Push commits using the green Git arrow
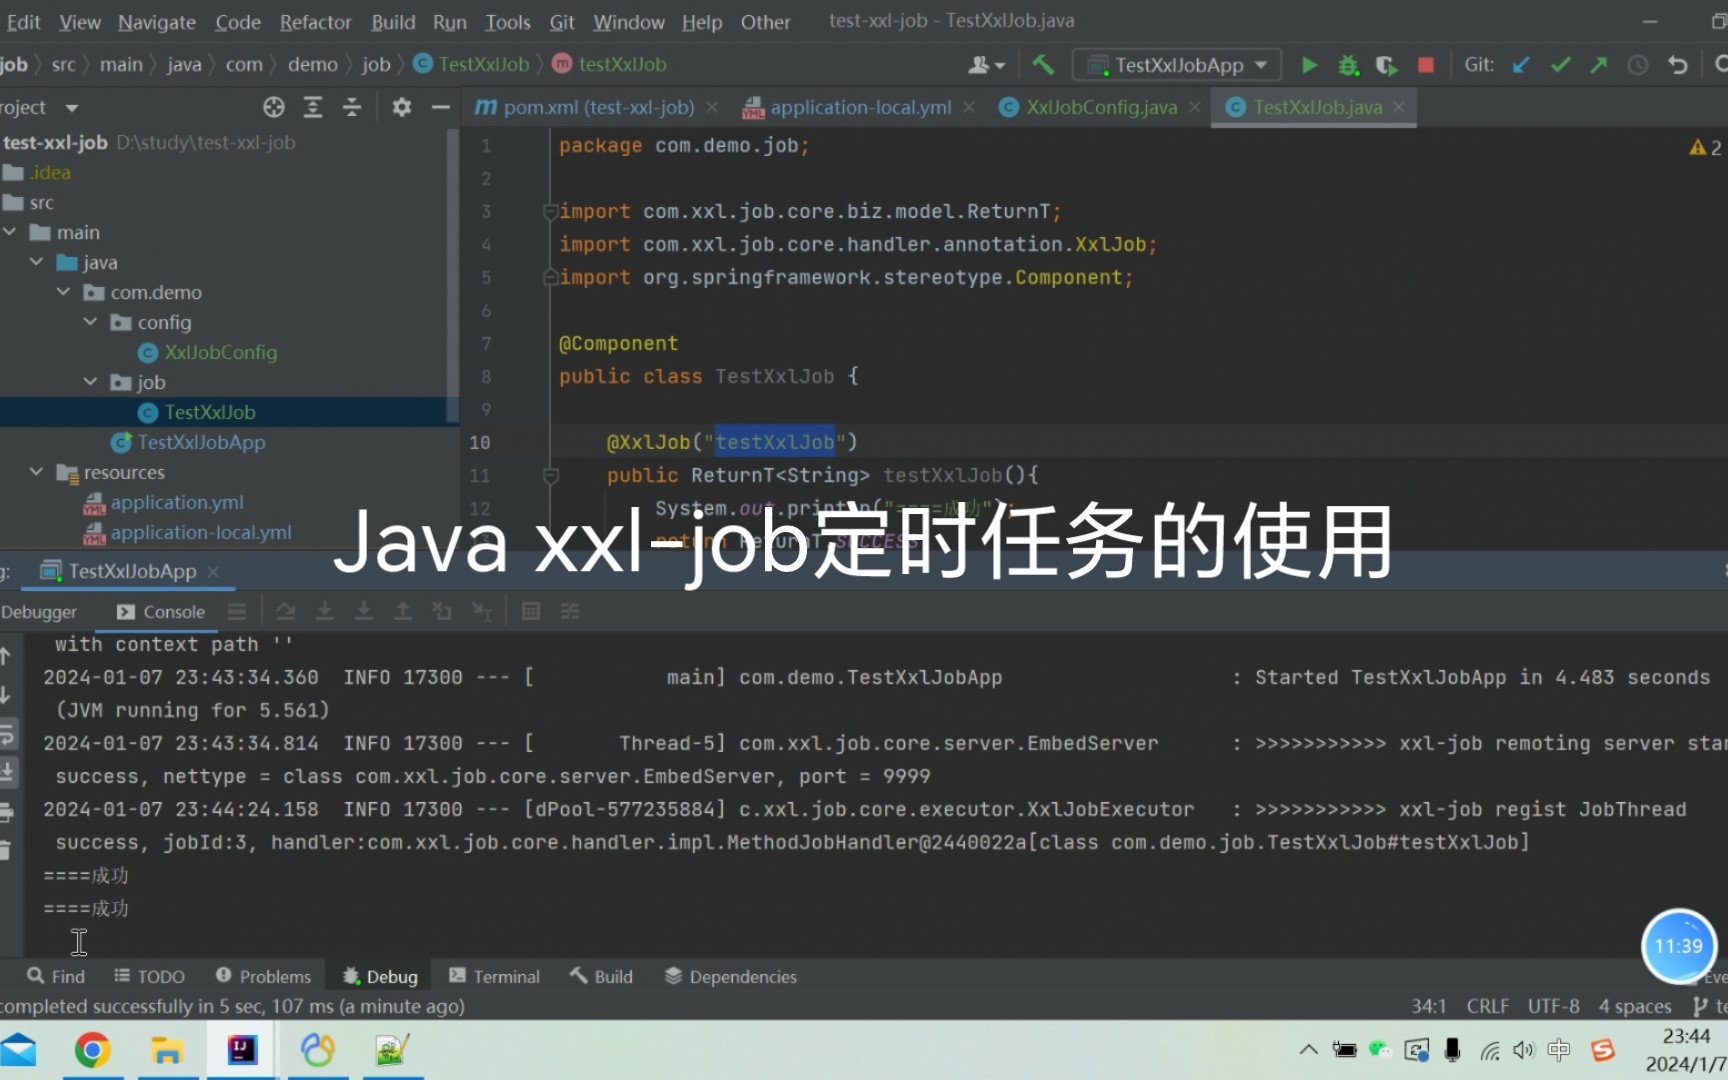 pos(1598,64)
